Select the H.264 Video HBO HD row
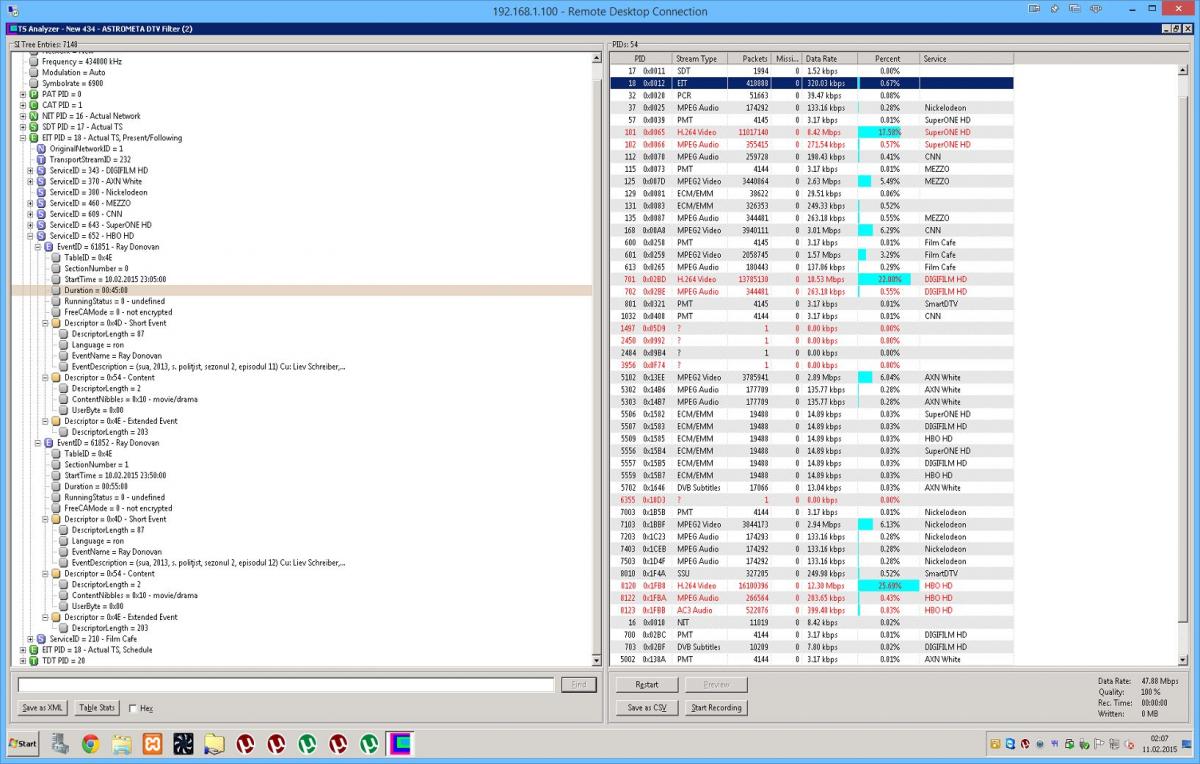Screen dimensions: 1200x764 coord(695,586)
